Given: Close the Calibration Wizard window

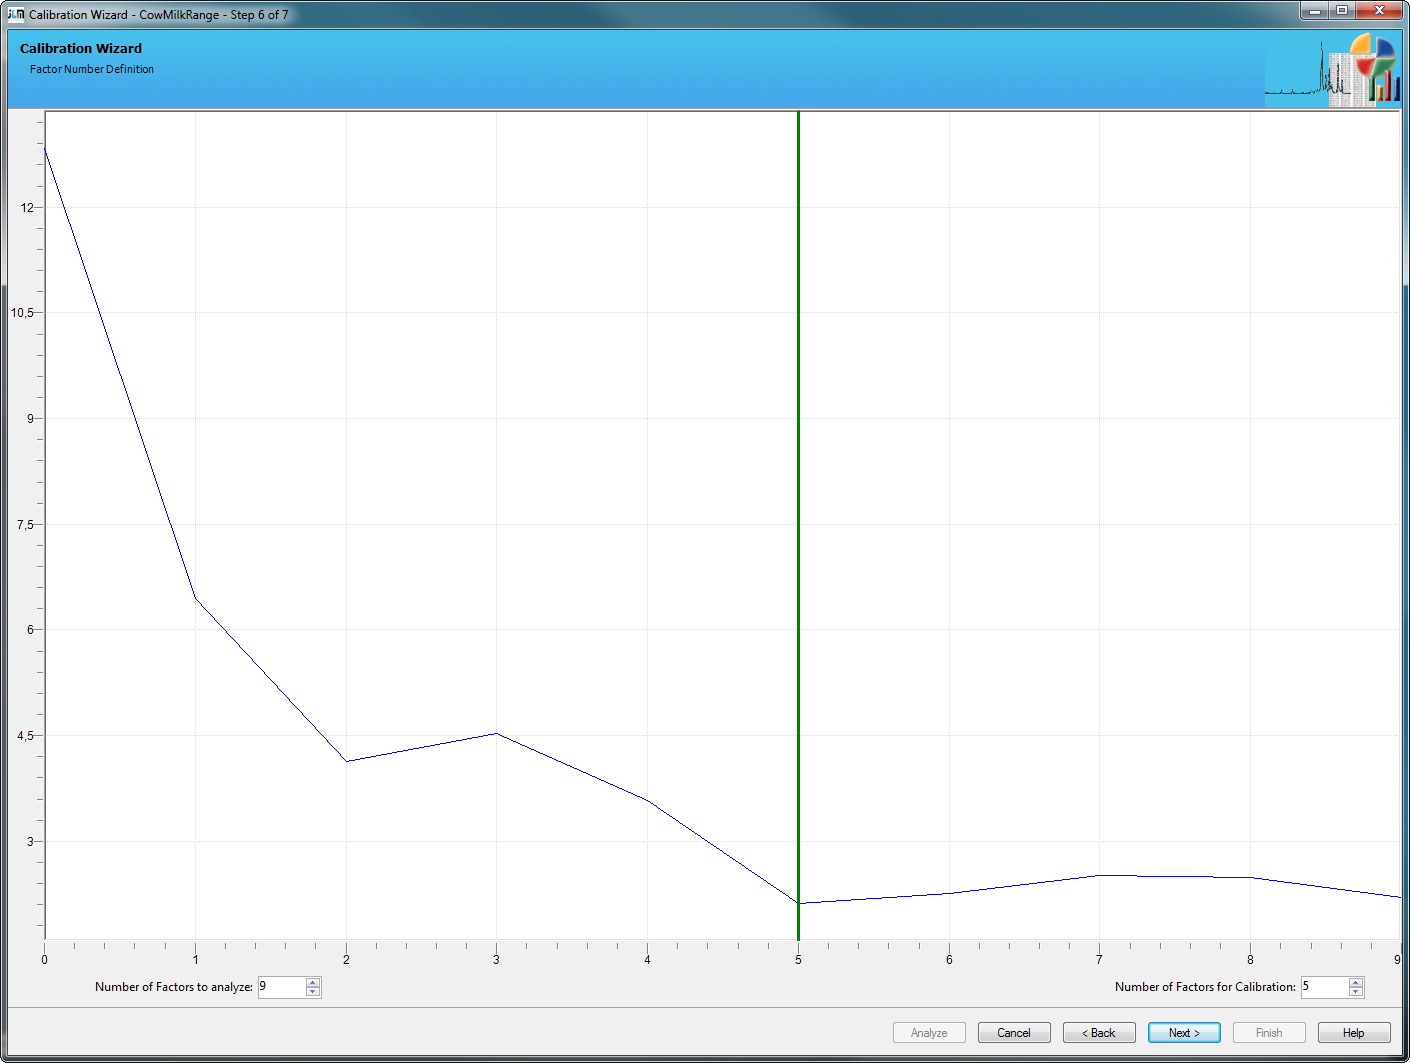Looking at the screenshot, I should [x=1380, y=11].
